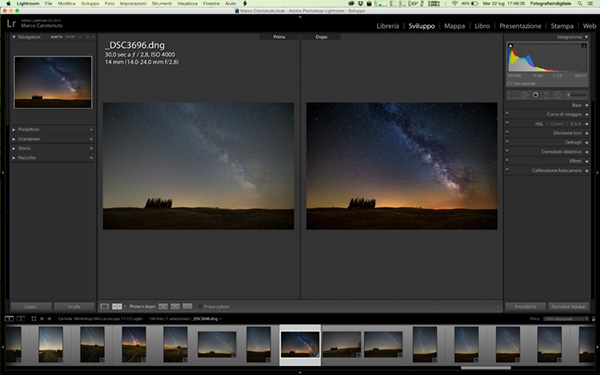This screenshot has height=375, width=600.
Task: Expand the Storia panel
Action: (x=14, y=148)
